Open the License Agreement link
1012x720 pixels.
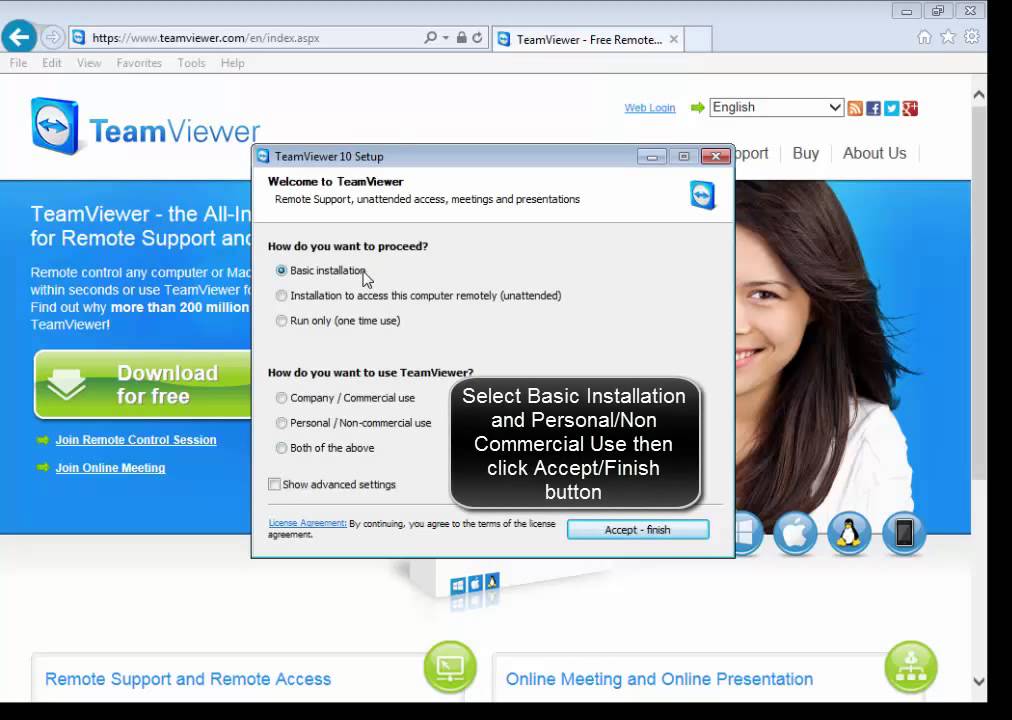pyautogui.click(x=307, y=523)
